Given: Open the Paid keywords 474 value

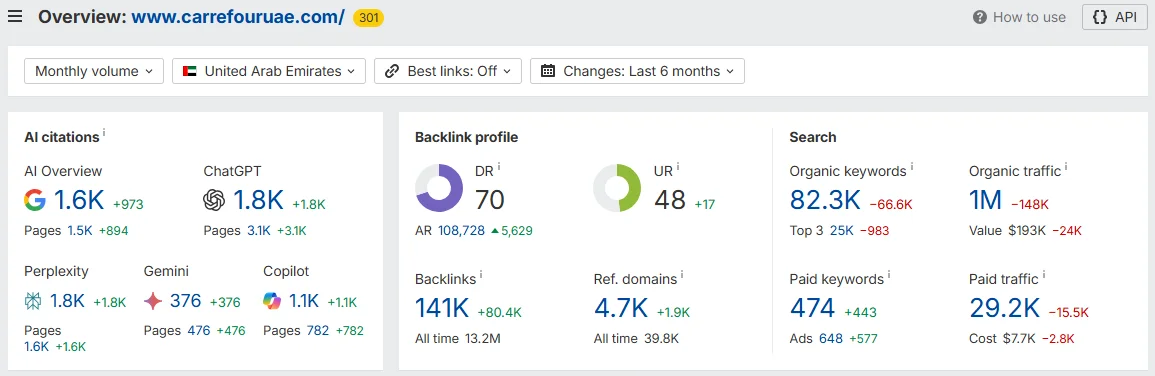Looking at the screenshot, I should click(x=812, y=307).
